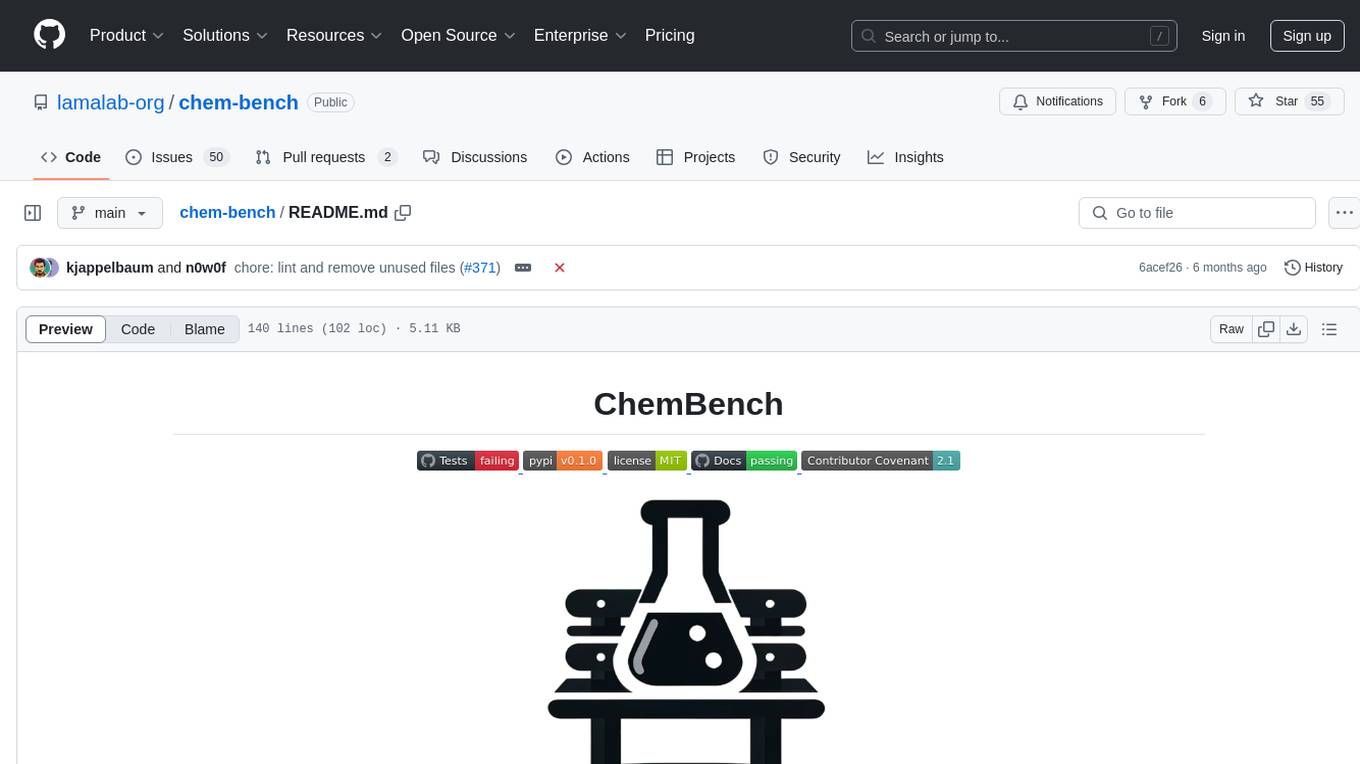Open kjappelbaum's author profile link
Image resolution: width=1360 pixels, height=764 pixels.
(110, 267)
